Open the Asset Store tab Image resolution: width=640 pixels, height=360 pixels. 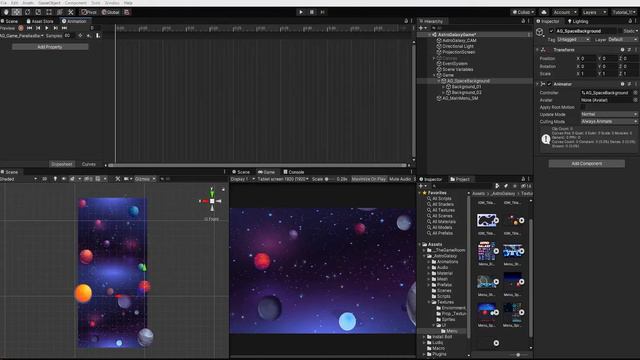[40, 21]
